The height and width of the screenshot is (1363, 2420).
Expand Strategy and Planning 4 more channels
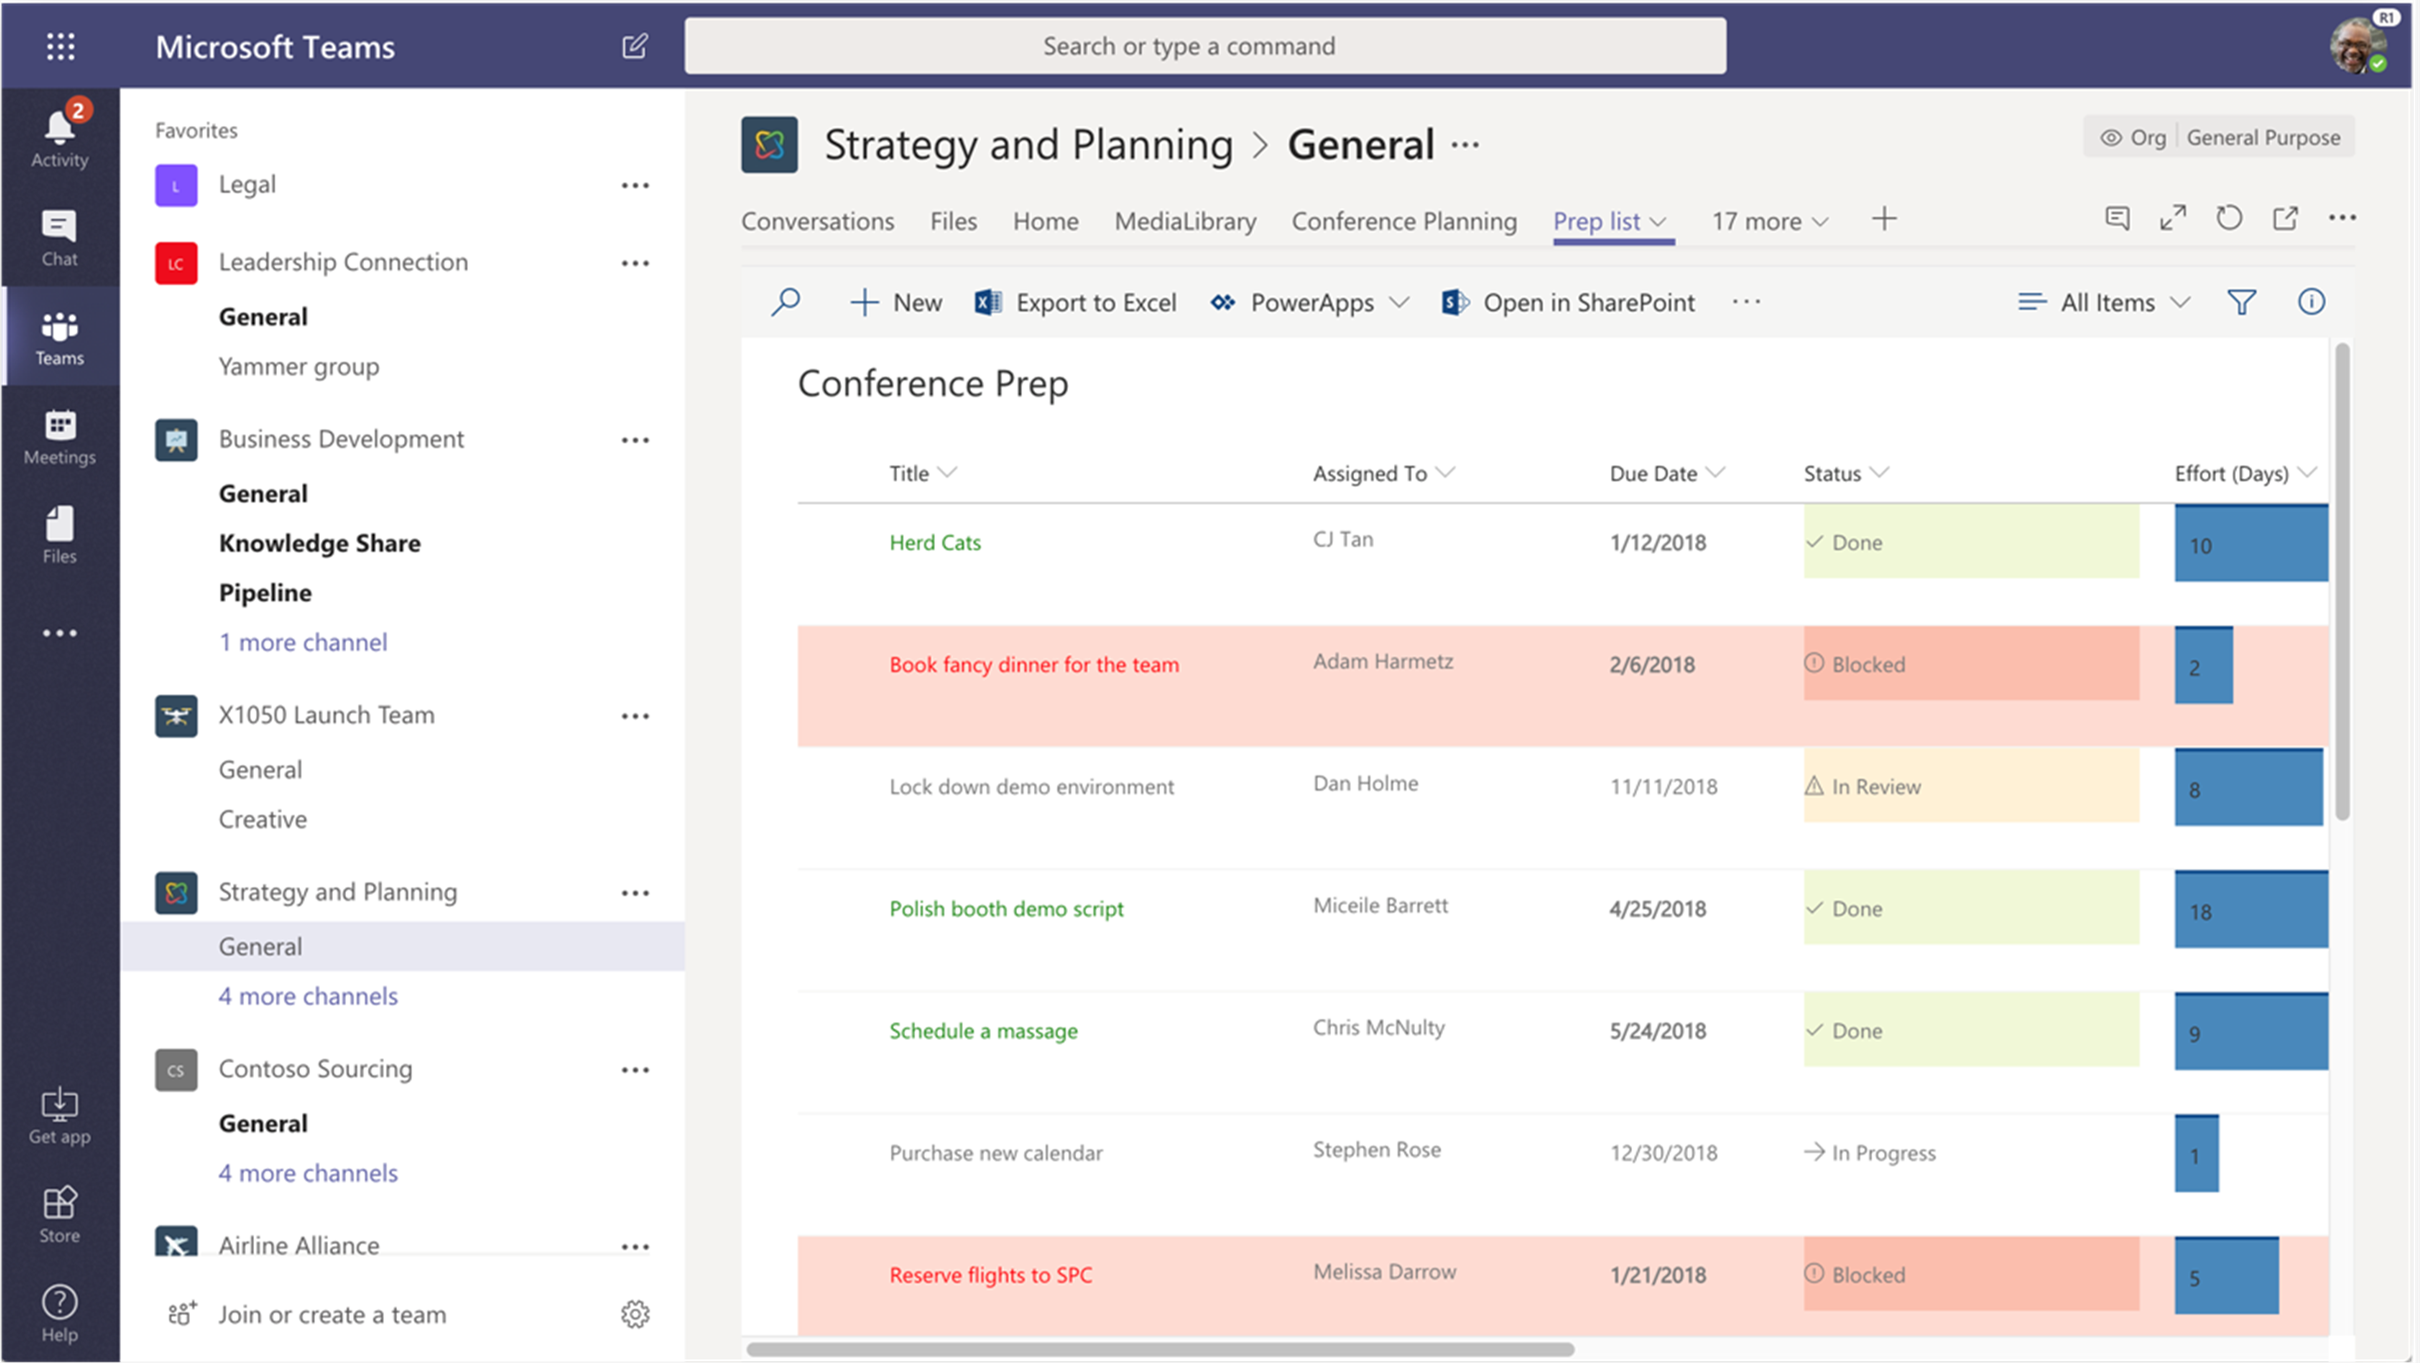click(x=309, y=994)
